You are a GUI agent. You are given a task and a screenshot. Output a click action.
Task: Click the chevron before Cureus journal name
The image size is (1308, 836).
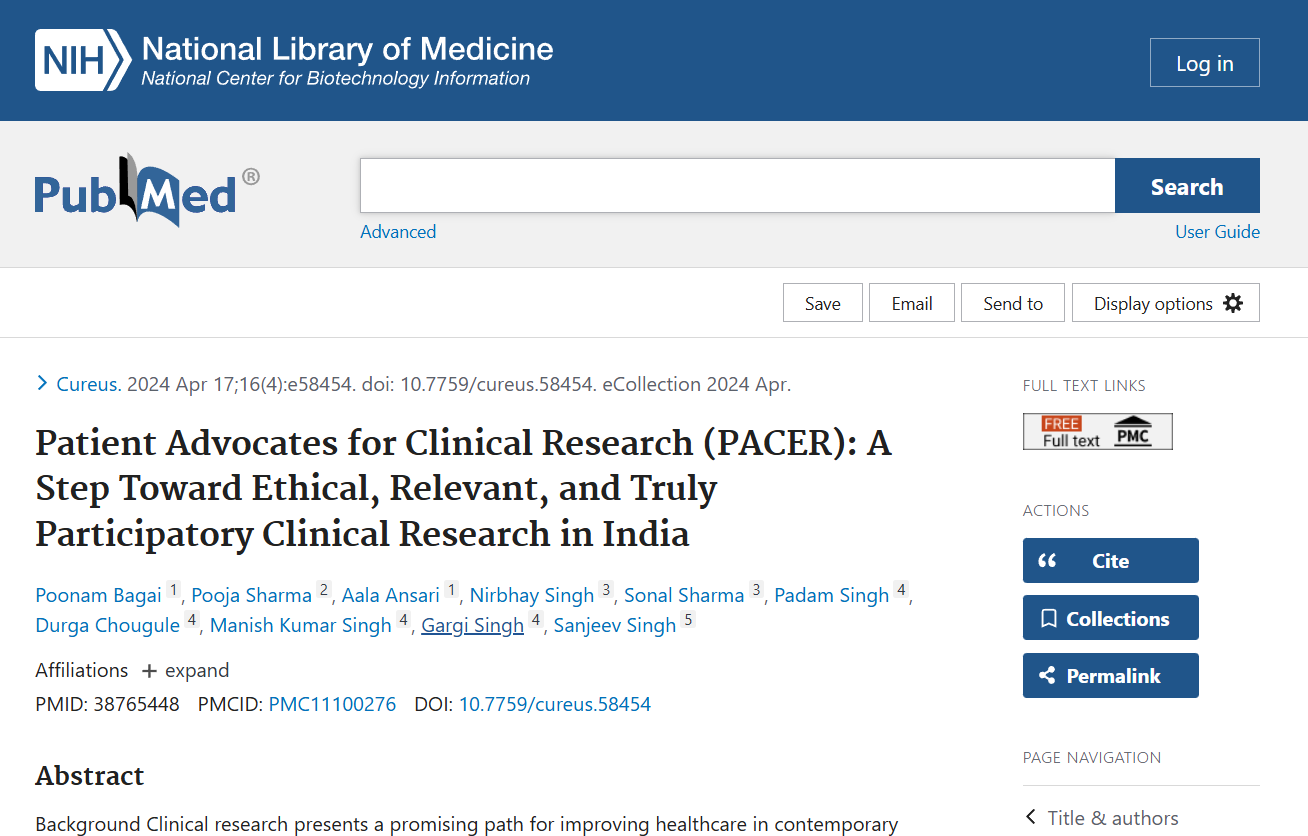42,383
